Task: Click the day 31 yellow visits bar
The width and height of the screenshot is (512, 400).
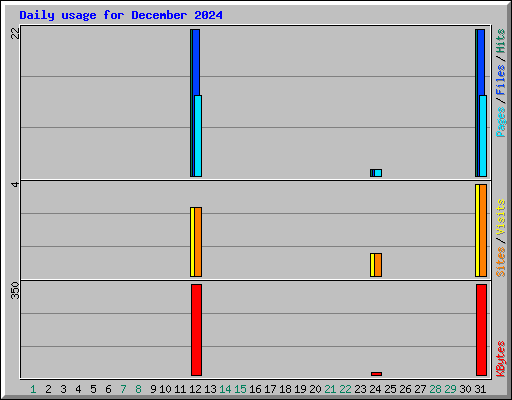Action: pyautogui.click(x=477, y=230)
